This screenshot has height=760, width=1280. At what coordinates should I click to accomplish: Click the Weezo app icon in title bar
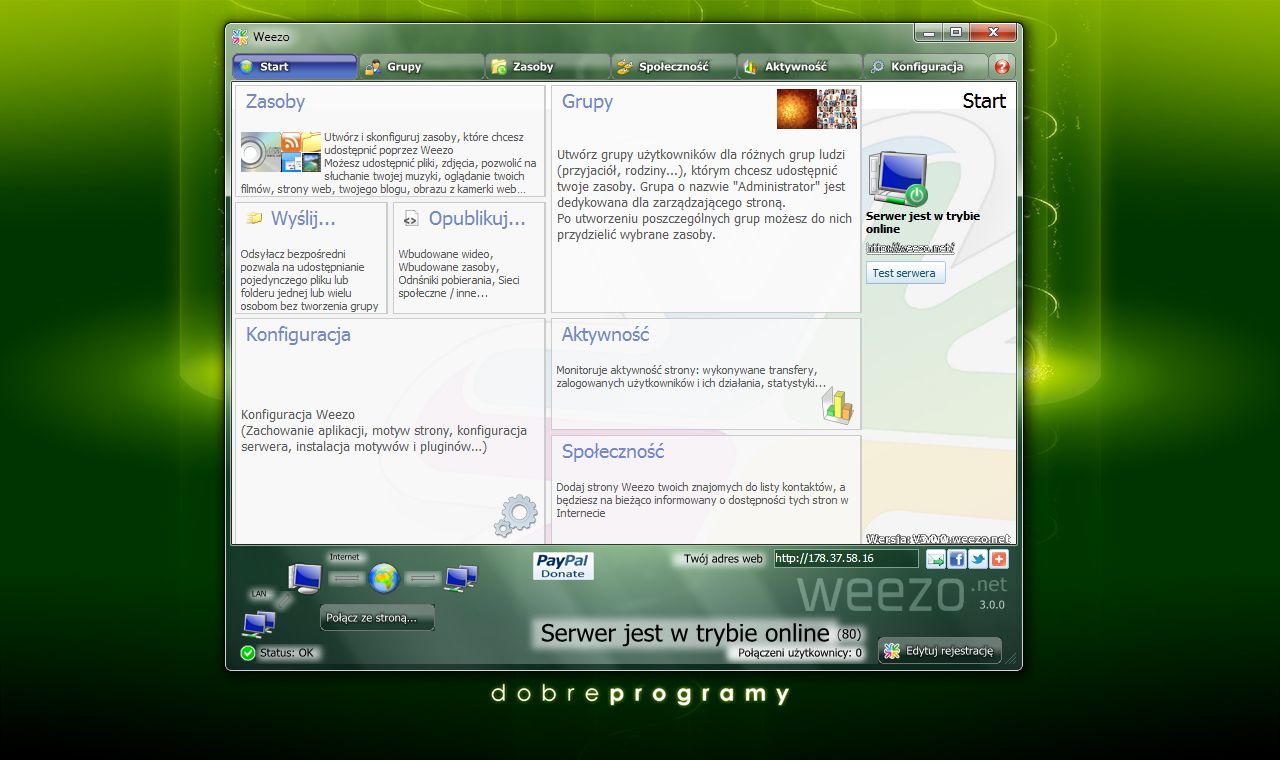click(240, 37)
